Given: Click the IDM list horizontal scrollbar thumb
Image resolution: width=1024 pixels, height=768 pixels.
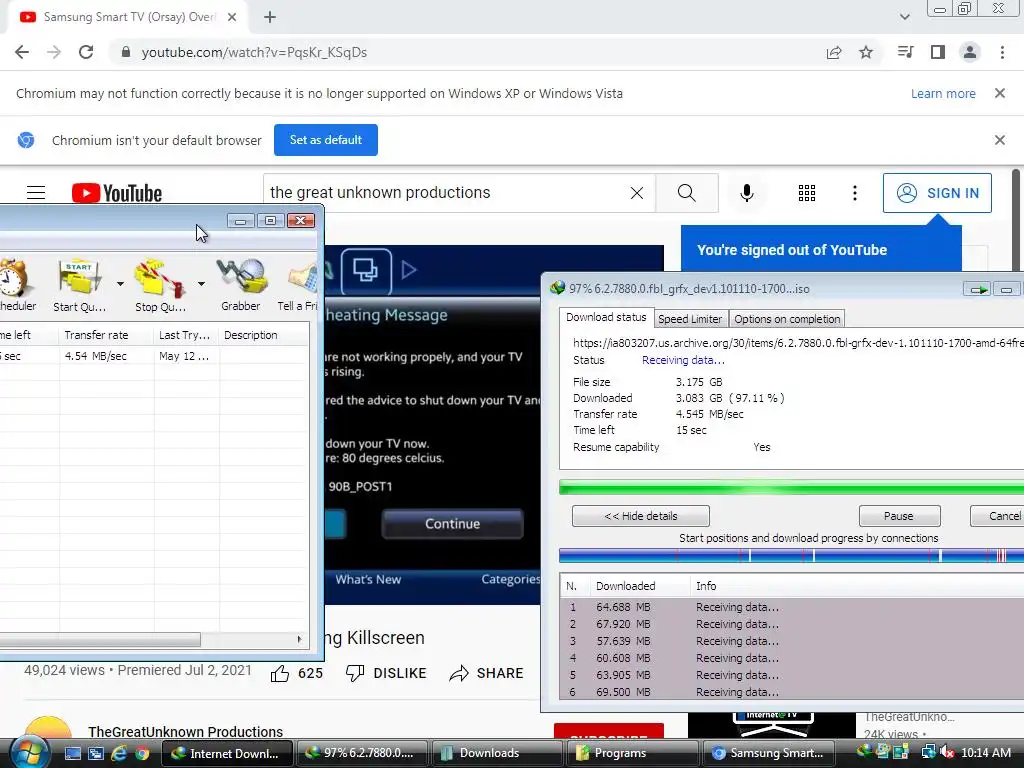Looking at the screenshot, I should click(x=99, y=639).
